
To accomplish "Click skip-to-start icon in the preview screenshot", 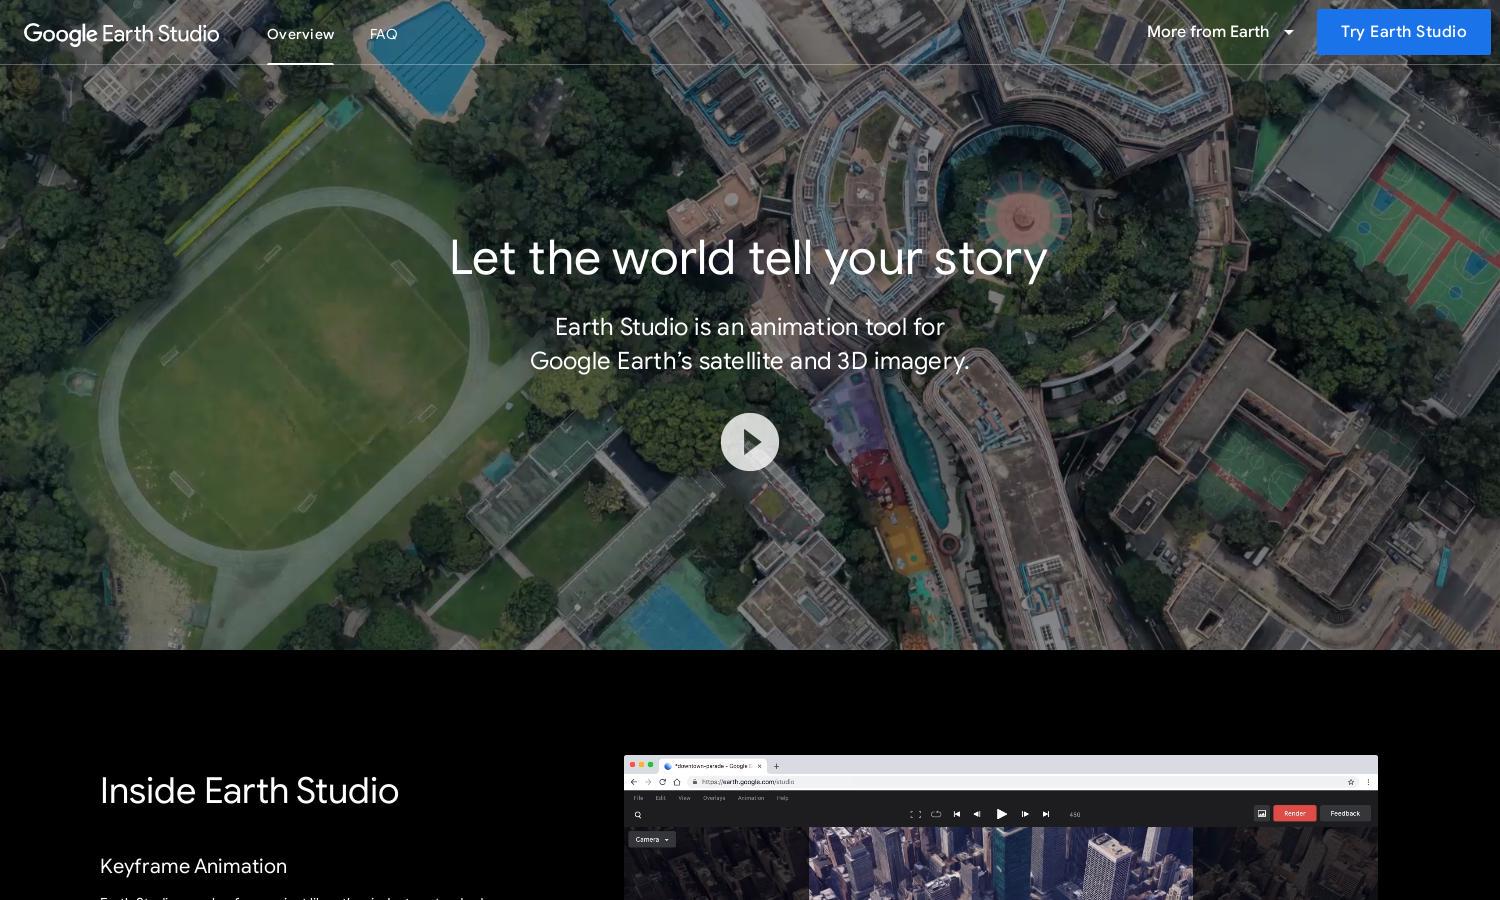I will pos(957,814).
